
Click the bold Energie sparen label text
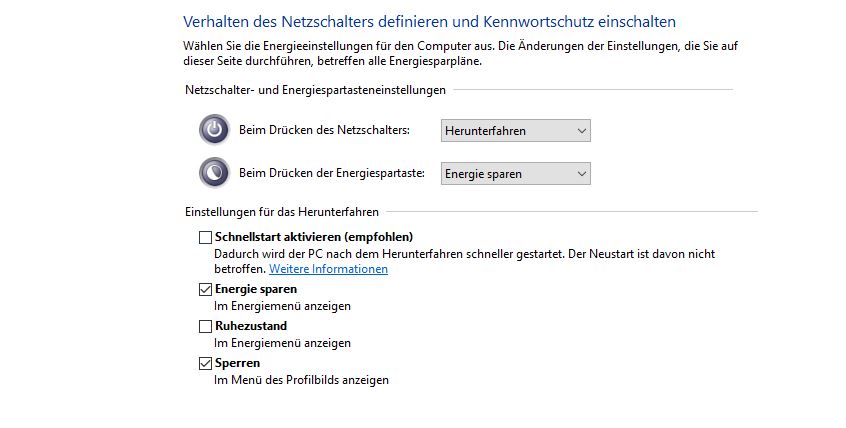point(256,289)
